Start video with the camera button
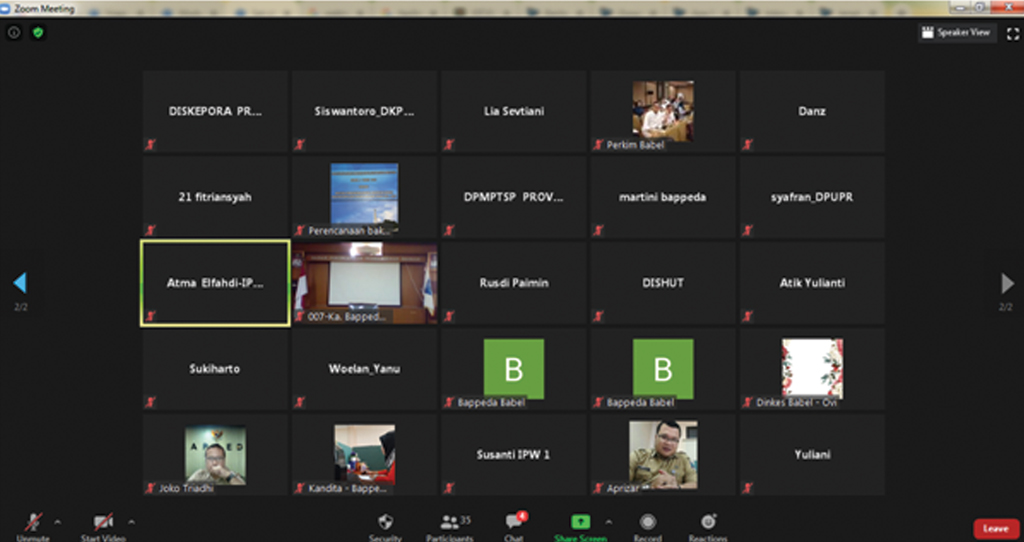Screen dimensions: 1024x542 103,522
